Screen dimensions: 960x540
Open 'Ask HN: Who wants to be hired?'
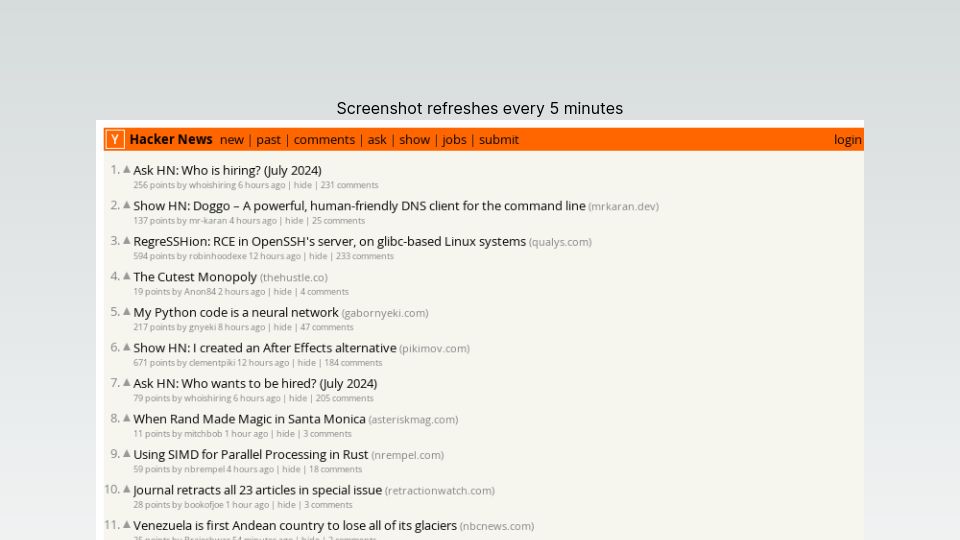(x=255, y=383)
